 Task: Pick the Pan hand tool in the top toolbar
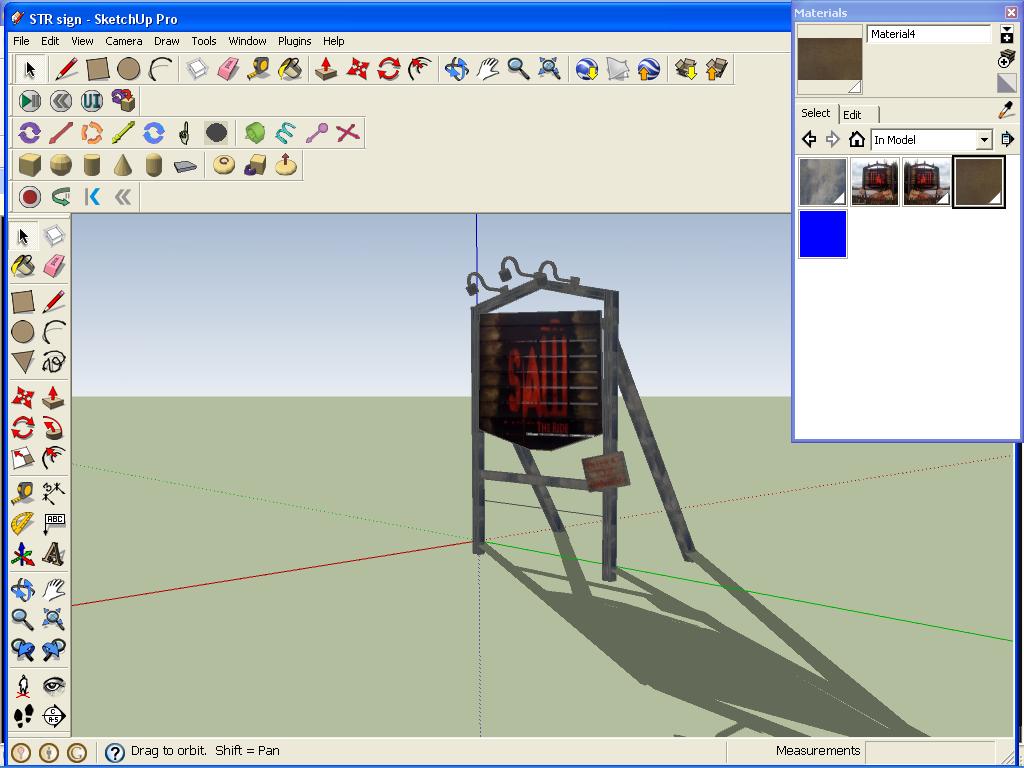coord(488,69)
